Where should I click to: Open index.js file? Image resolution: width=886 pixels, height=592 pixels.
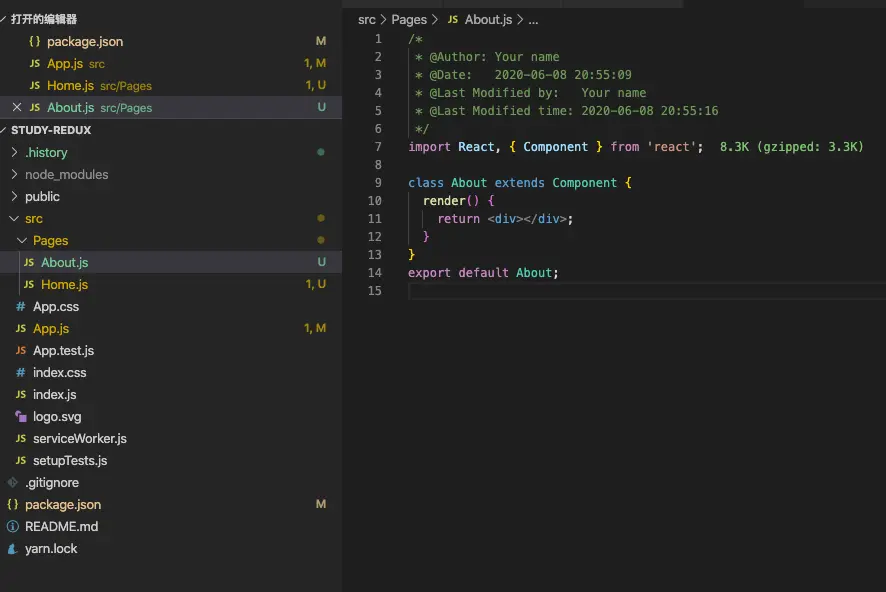[x=171, y=394]
